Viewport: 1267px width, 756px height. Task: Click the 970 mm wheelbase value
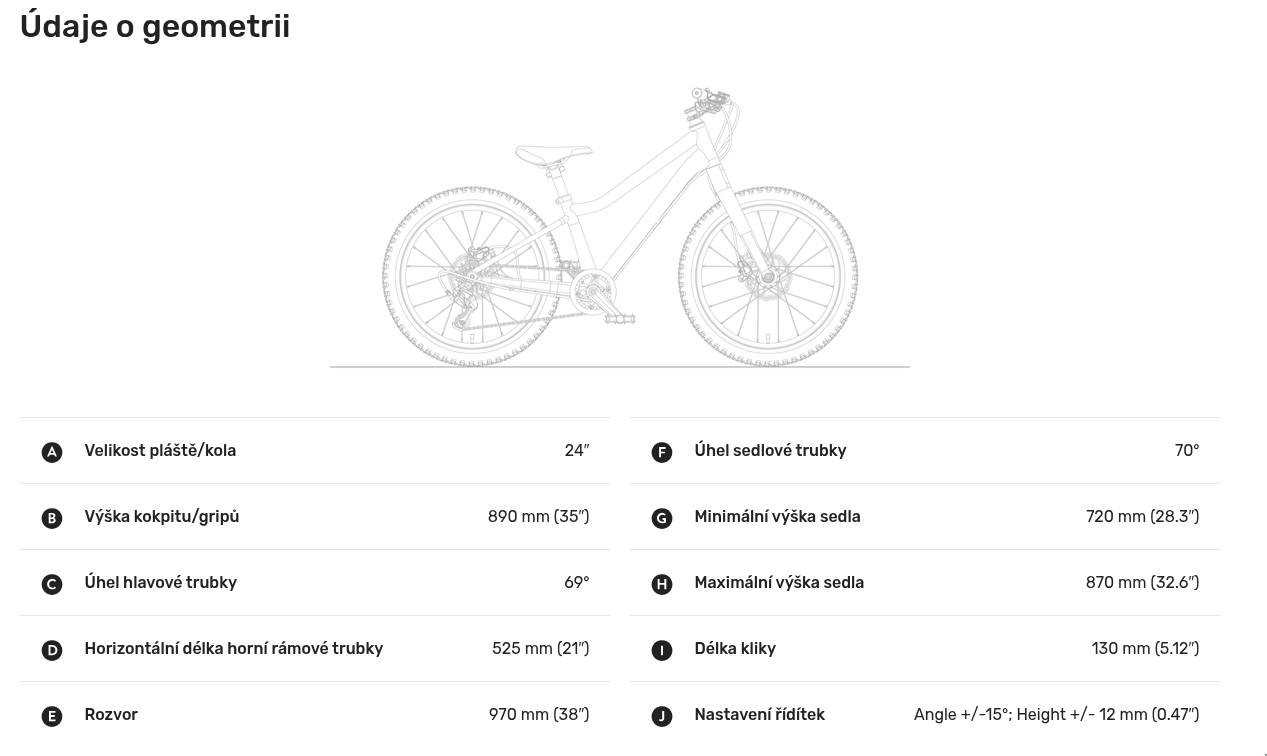(538, 715)
